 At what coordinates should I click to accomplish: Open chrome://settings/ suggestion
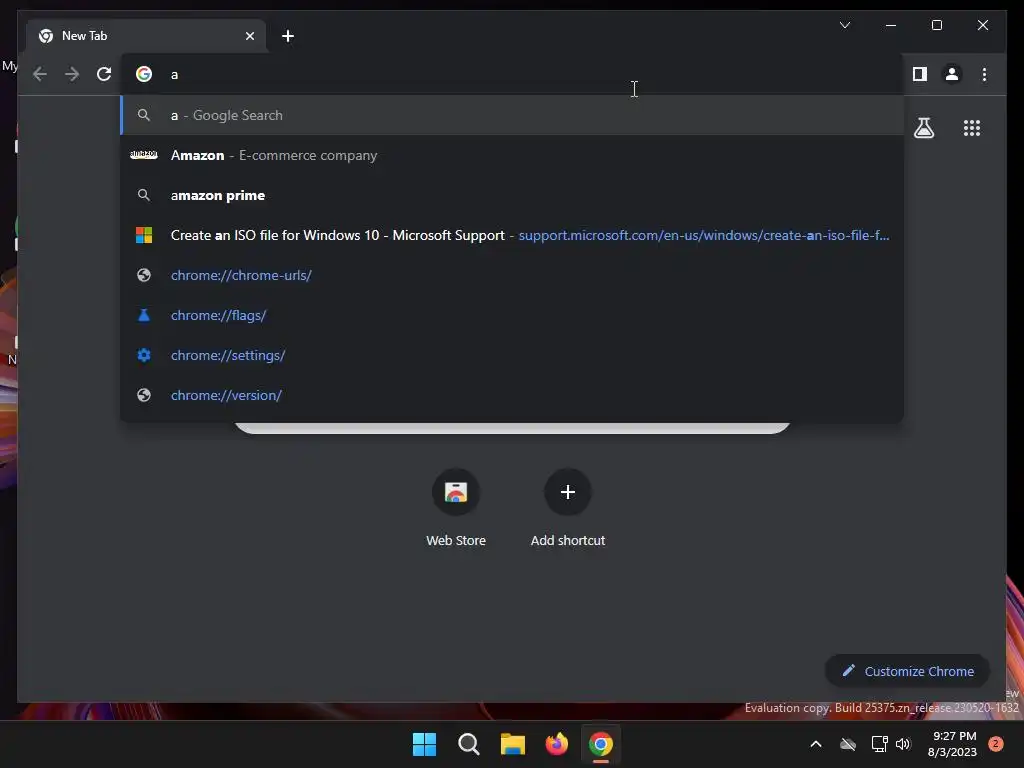click(x=513, y=355)
